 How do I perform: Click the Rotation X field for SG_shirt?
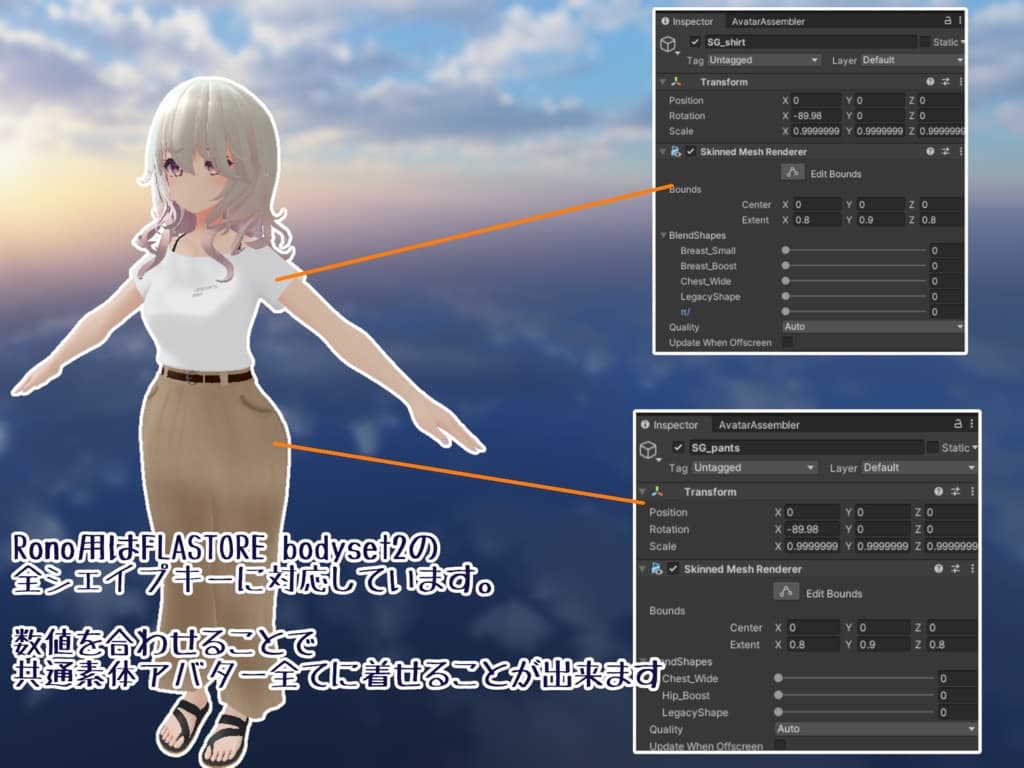click(816, 116)
